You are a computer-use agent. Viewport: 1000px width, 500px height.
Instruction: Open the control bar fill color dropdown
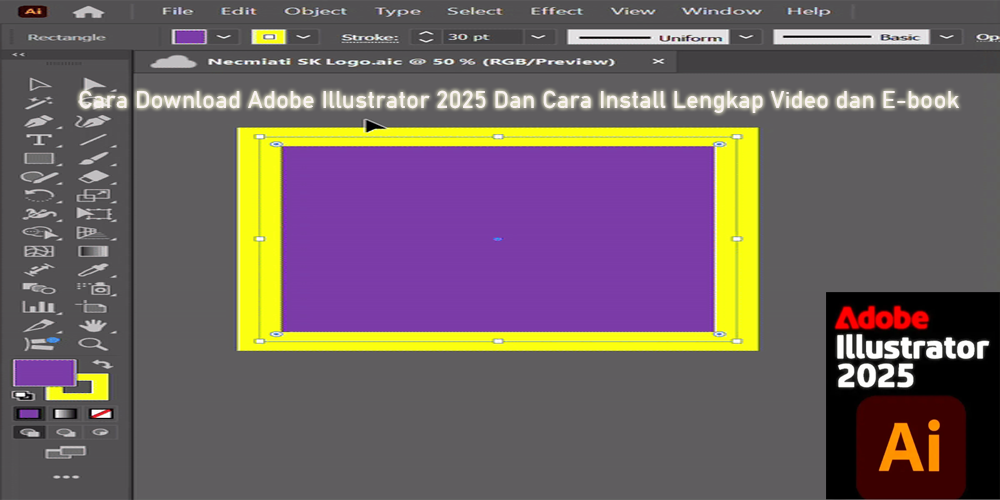pos(224,37)
